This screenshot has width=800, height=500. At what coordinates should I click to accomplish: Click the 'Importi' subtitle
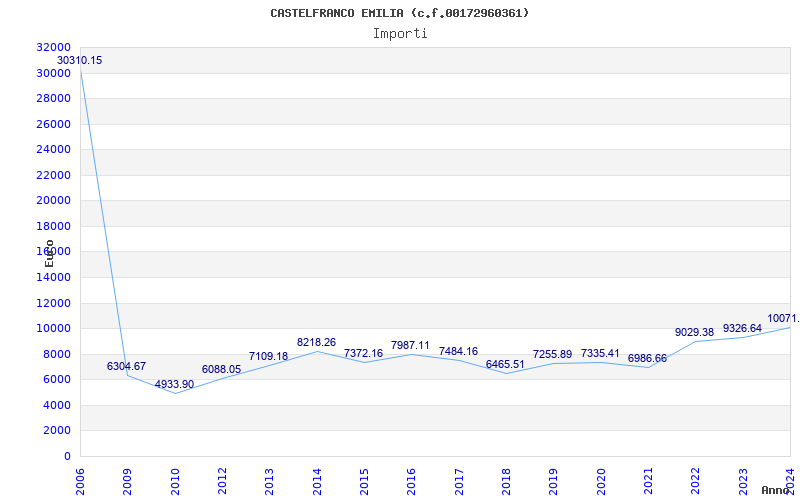click(x=400, y=34)
